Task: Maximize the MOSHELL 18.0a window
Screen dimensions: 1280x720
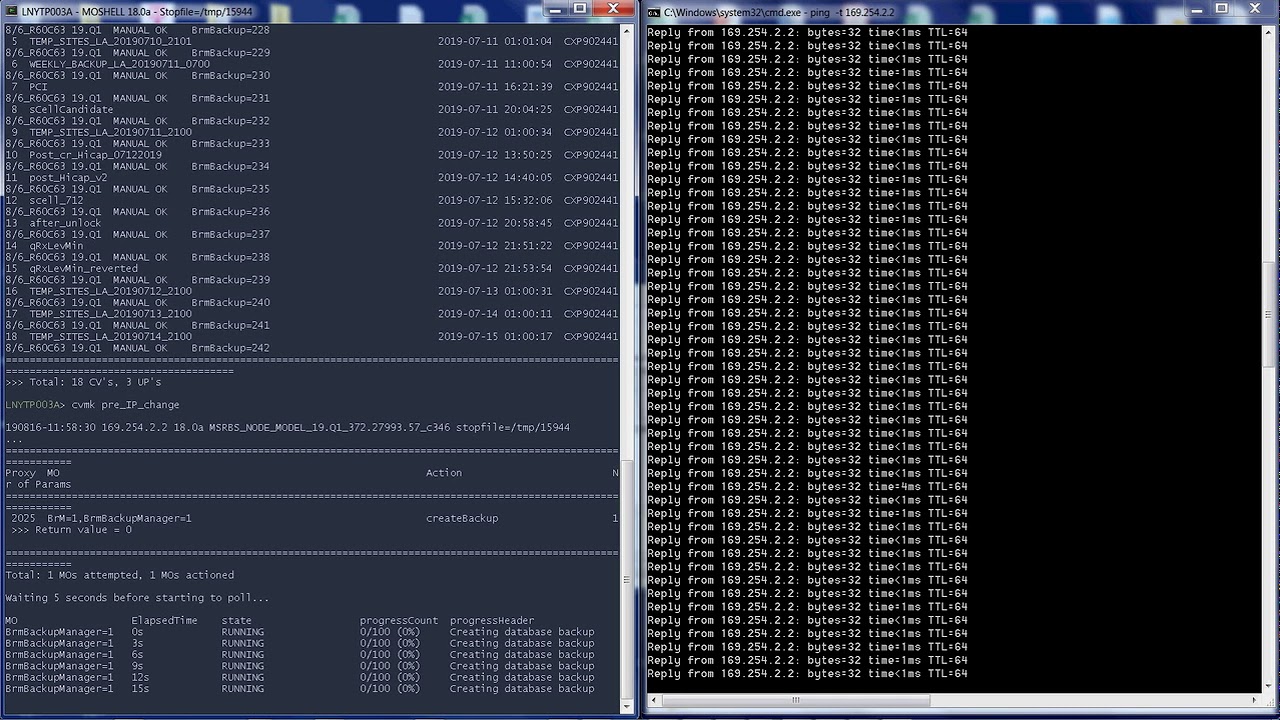Action: (580, 8)
